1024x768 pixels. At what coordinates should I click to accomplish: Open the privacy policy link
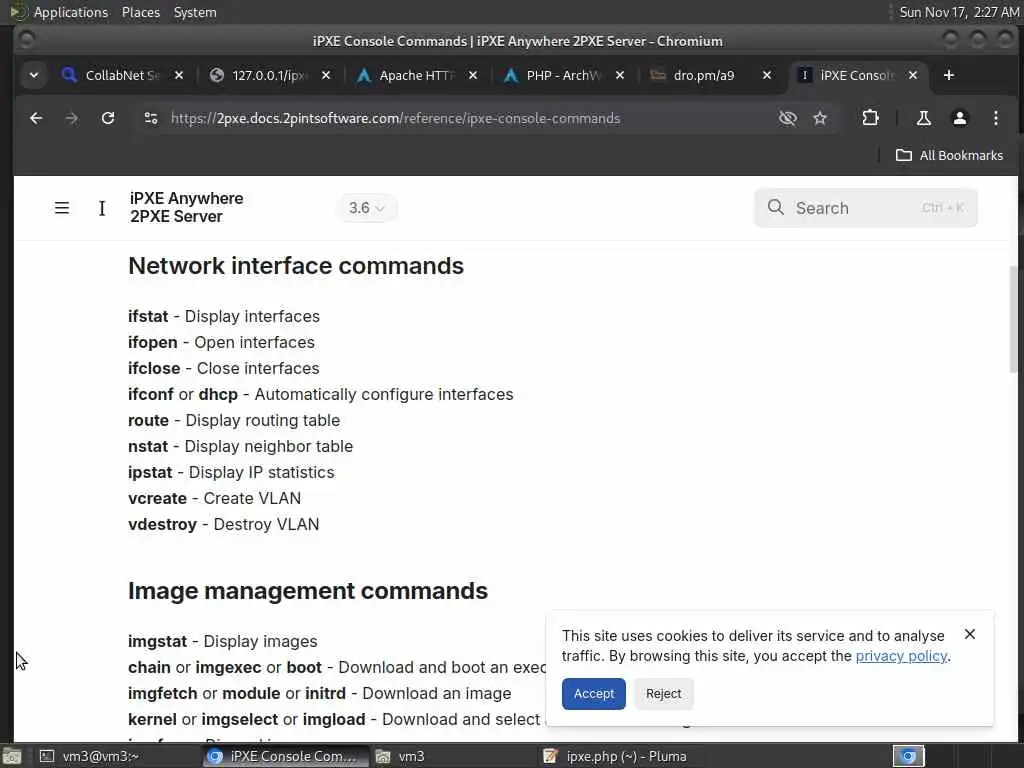(x=901, y=656)
